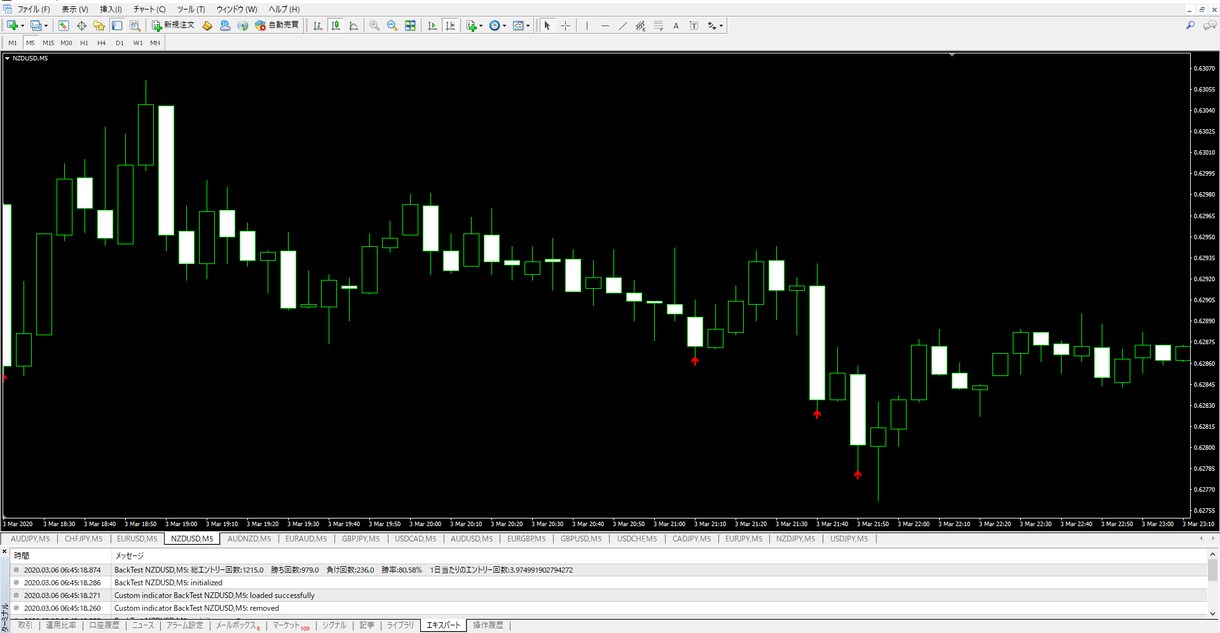Zoom in on the chart
1220x633 pixels.
[x=374, y=26]
